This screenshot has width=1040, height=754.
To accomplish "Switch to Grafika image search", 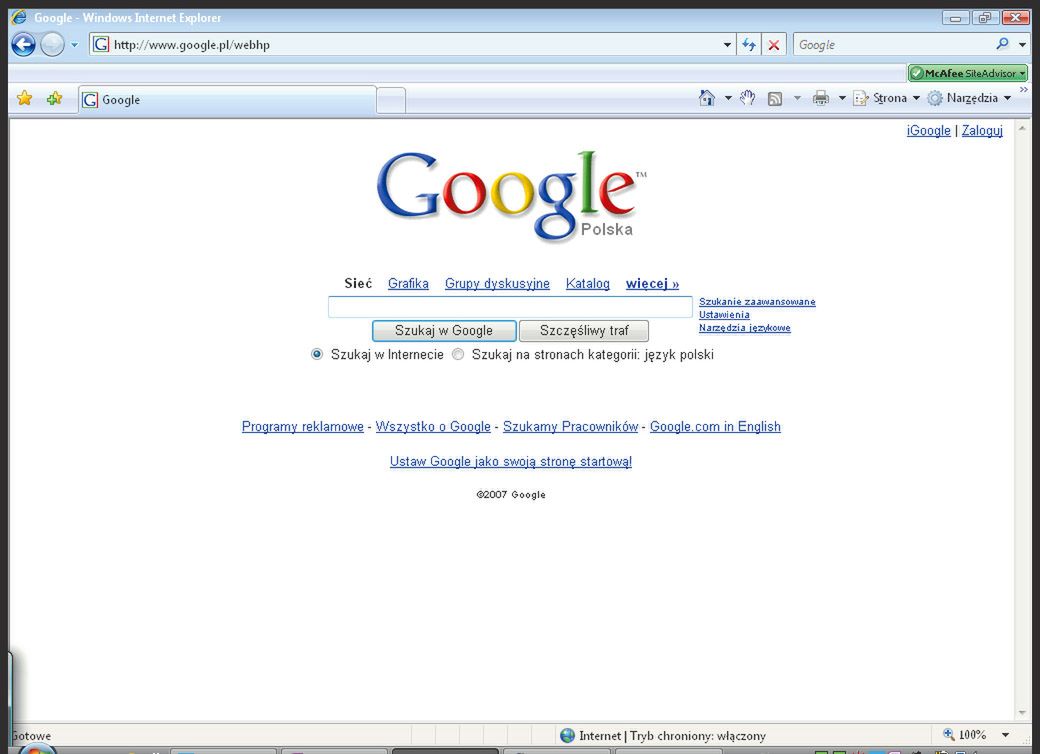I will pos(408,284).
